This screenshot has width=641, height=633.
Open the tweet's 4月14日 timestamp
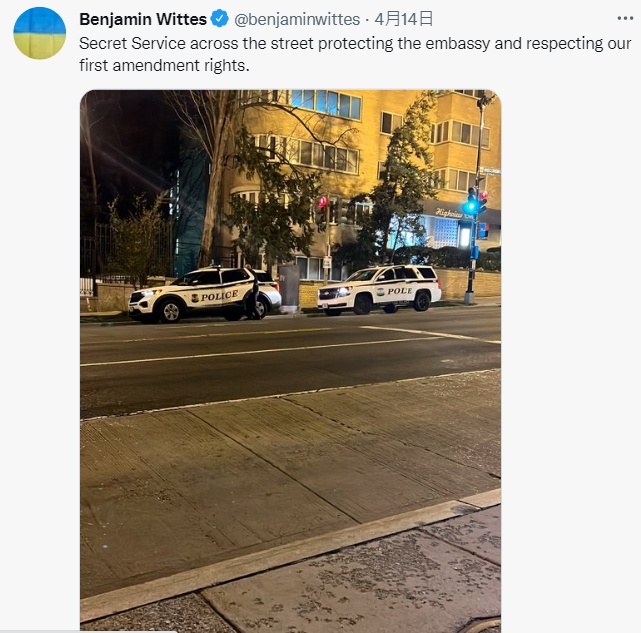coord(403,19)
